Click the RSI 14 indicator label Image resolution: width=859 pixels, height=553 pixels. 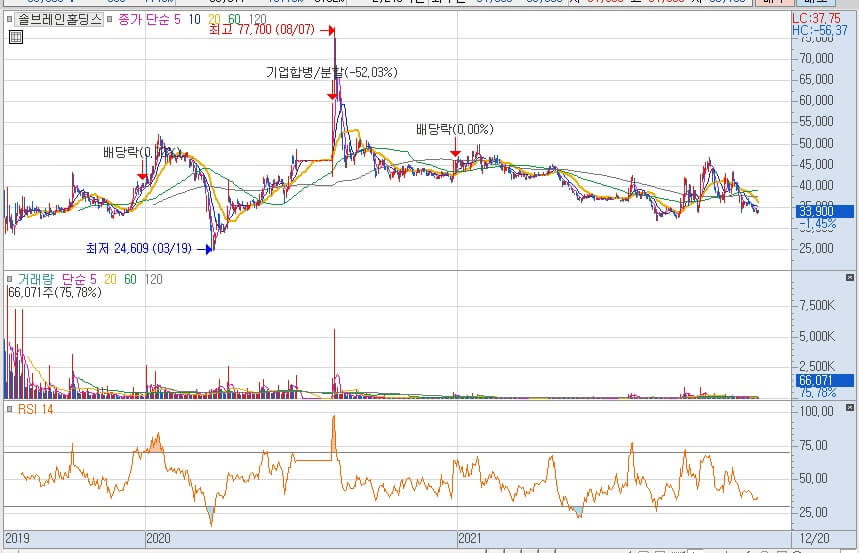click(36, 409)
